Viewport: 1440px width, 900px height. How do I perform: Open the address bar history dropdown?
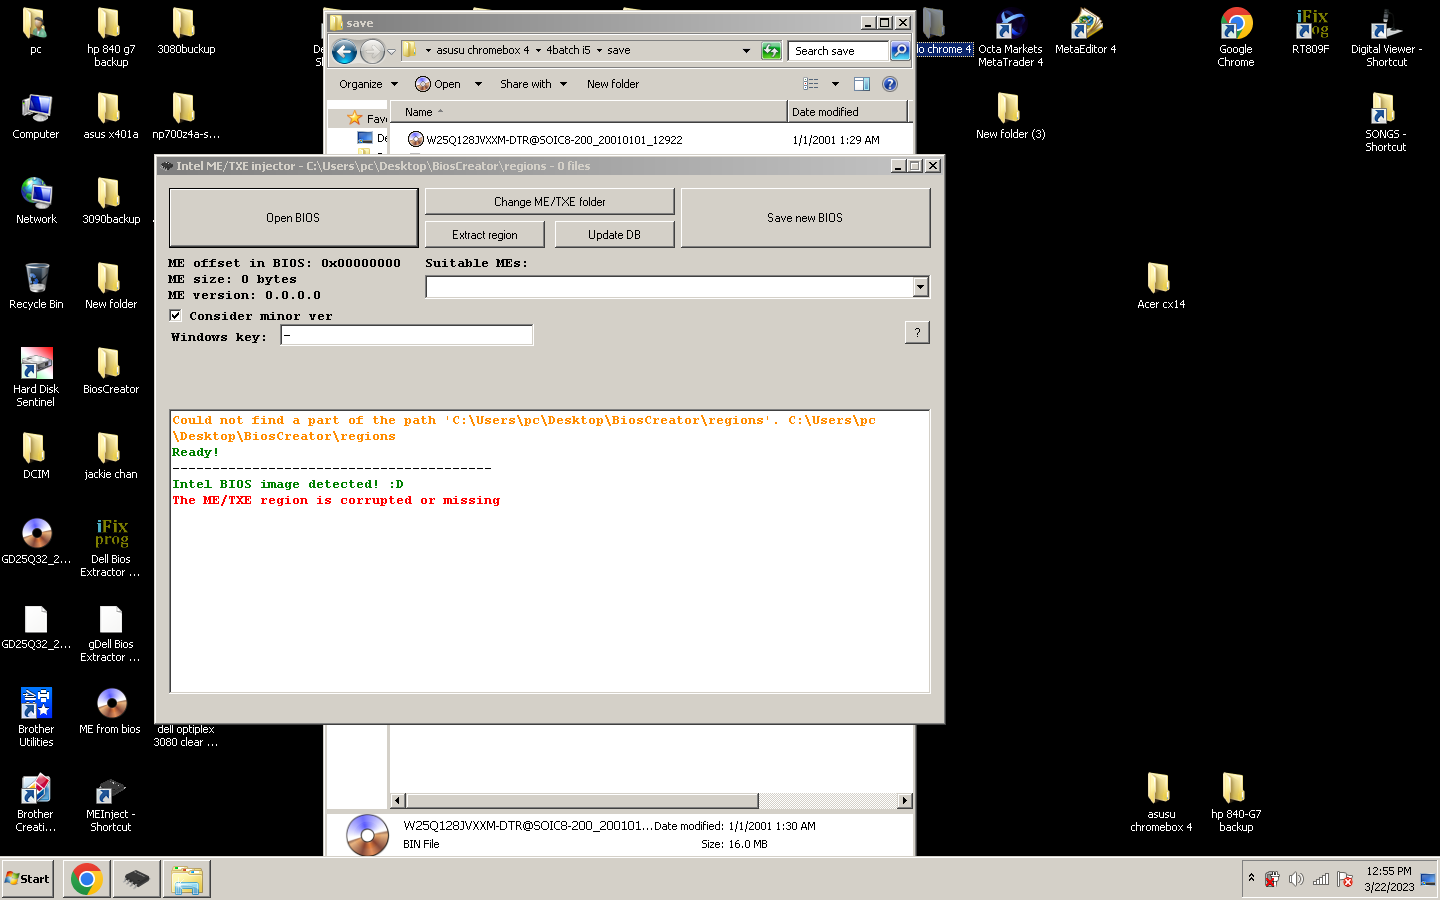[746, 51]
